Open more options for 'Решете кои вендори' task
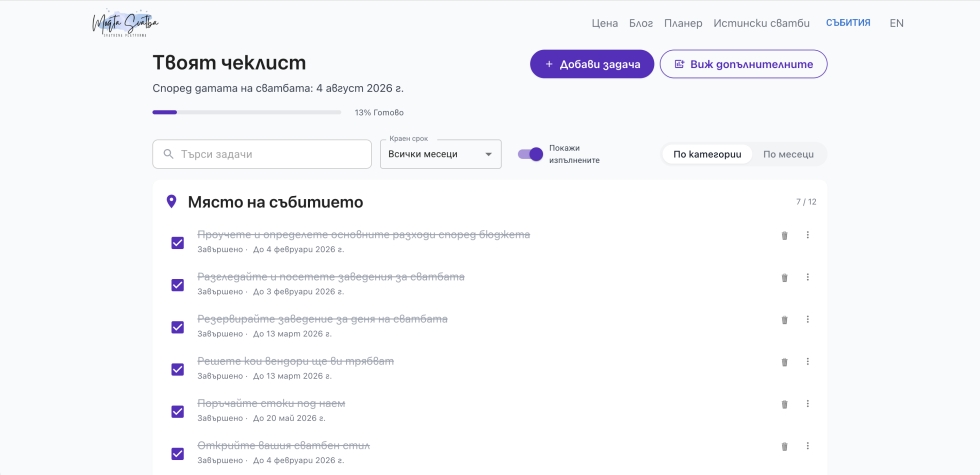The image size is (980, 475). 808,362
